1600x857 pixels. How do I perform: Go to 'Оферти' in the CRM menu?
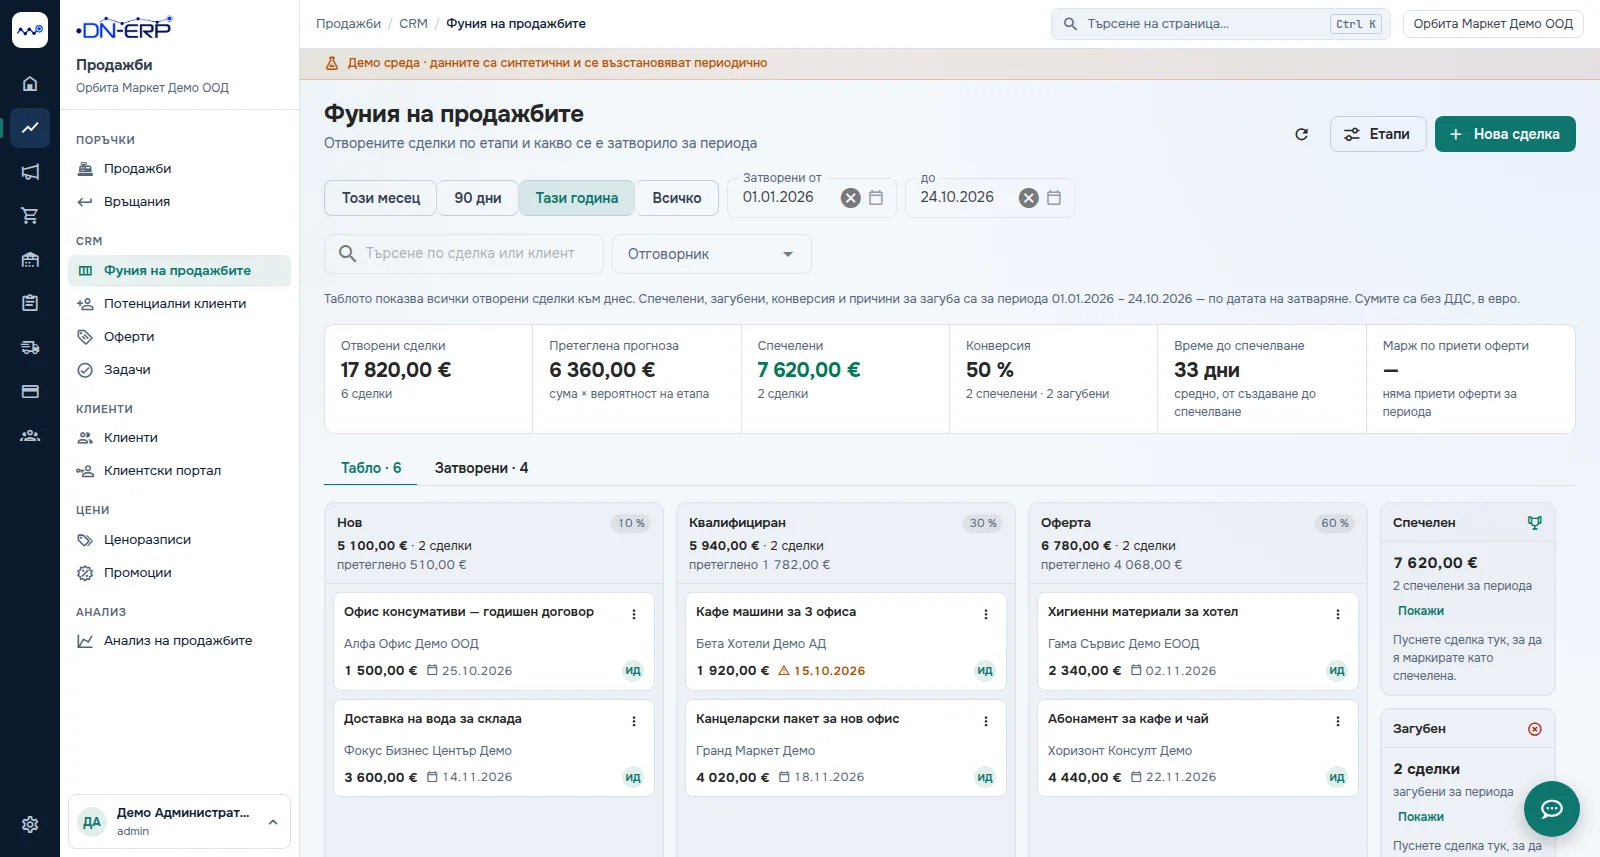179,337
